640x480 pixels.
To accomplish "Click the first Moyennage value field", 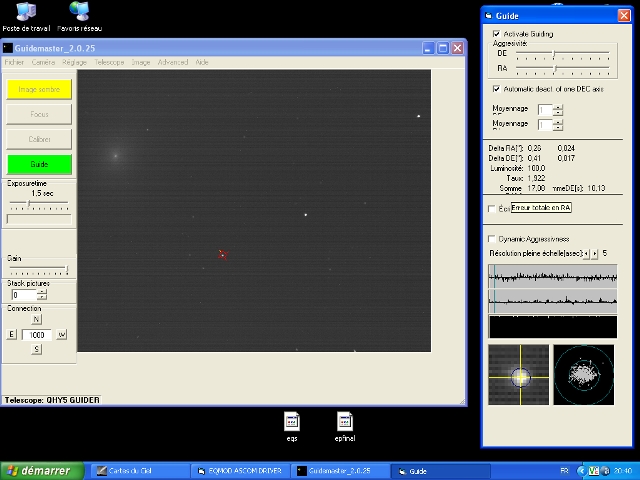I will (545, 110).
